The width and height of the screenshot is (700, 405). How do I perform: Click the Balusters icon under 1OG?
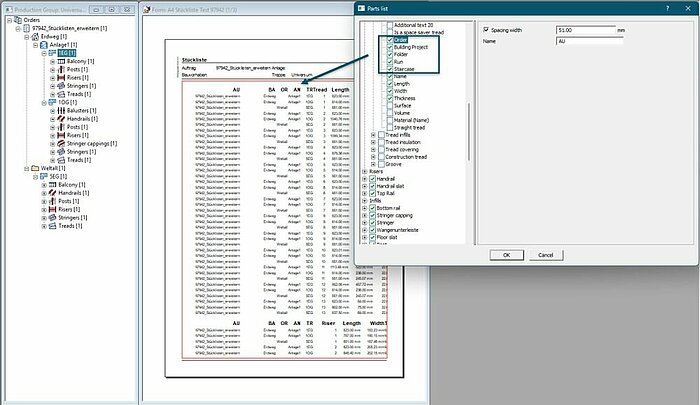point(61,111)
